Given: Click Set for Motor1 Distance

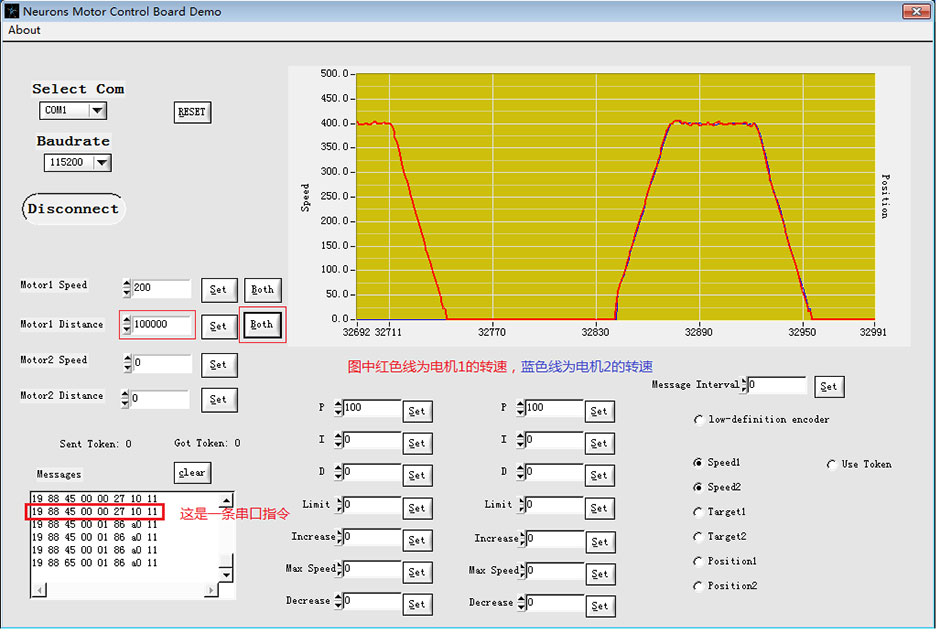Looking at the screenshot, I should coord(218,326).
